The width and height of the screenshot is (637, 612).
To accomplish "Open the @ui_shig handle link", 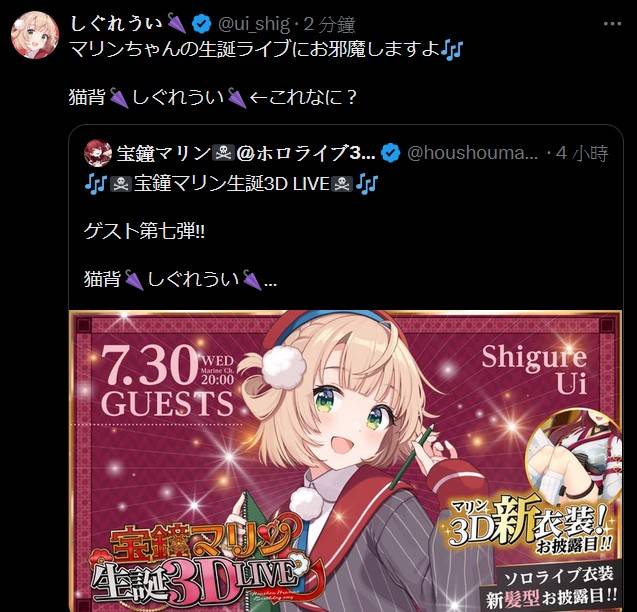I will click(x=254, y=24).
